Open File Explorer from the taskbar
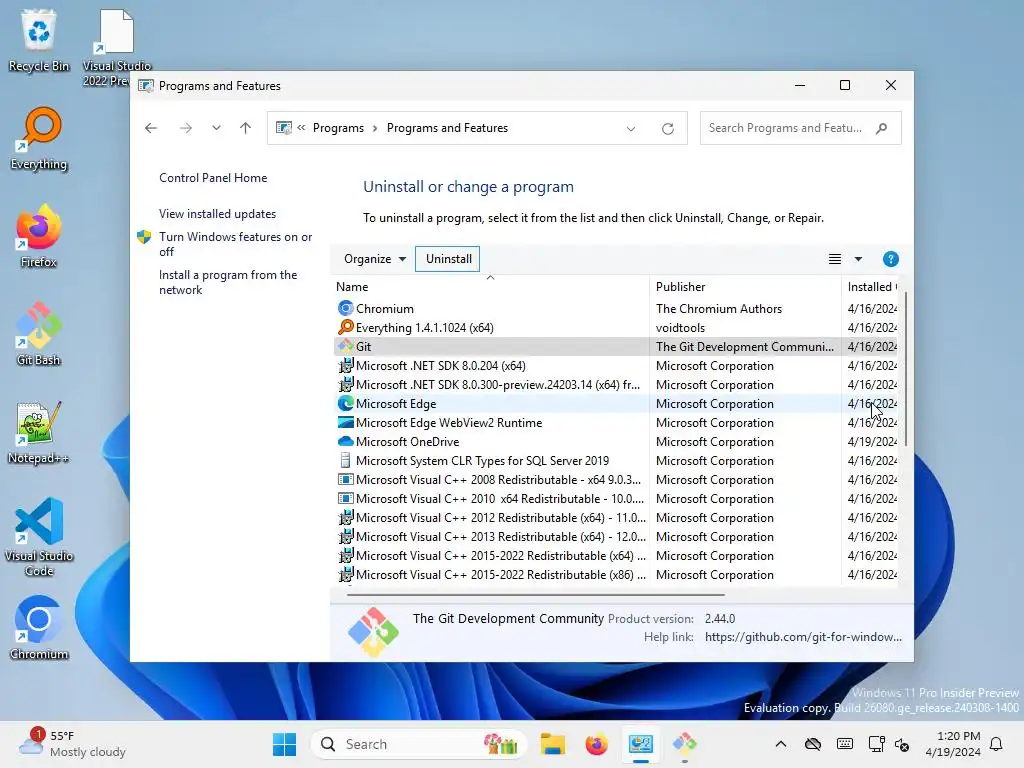The height and width of the screenshot is (768, 1024). coord(552,744)
